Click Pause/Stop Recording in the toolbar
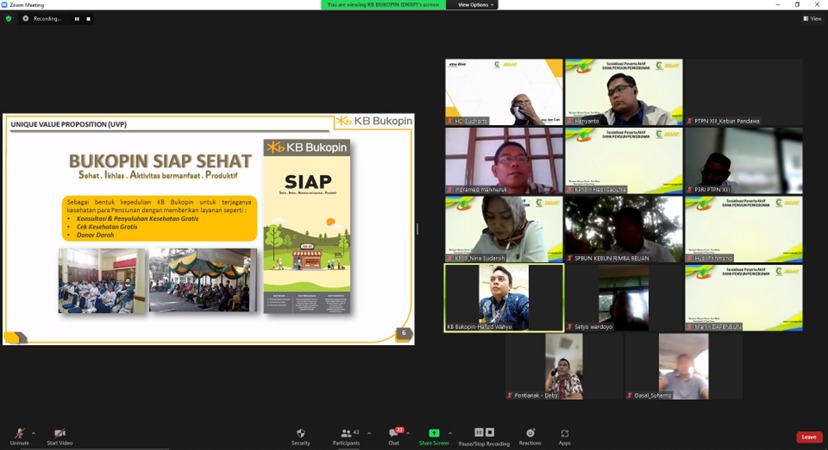This screenshot has height=450, width=828. coord(484,434)
